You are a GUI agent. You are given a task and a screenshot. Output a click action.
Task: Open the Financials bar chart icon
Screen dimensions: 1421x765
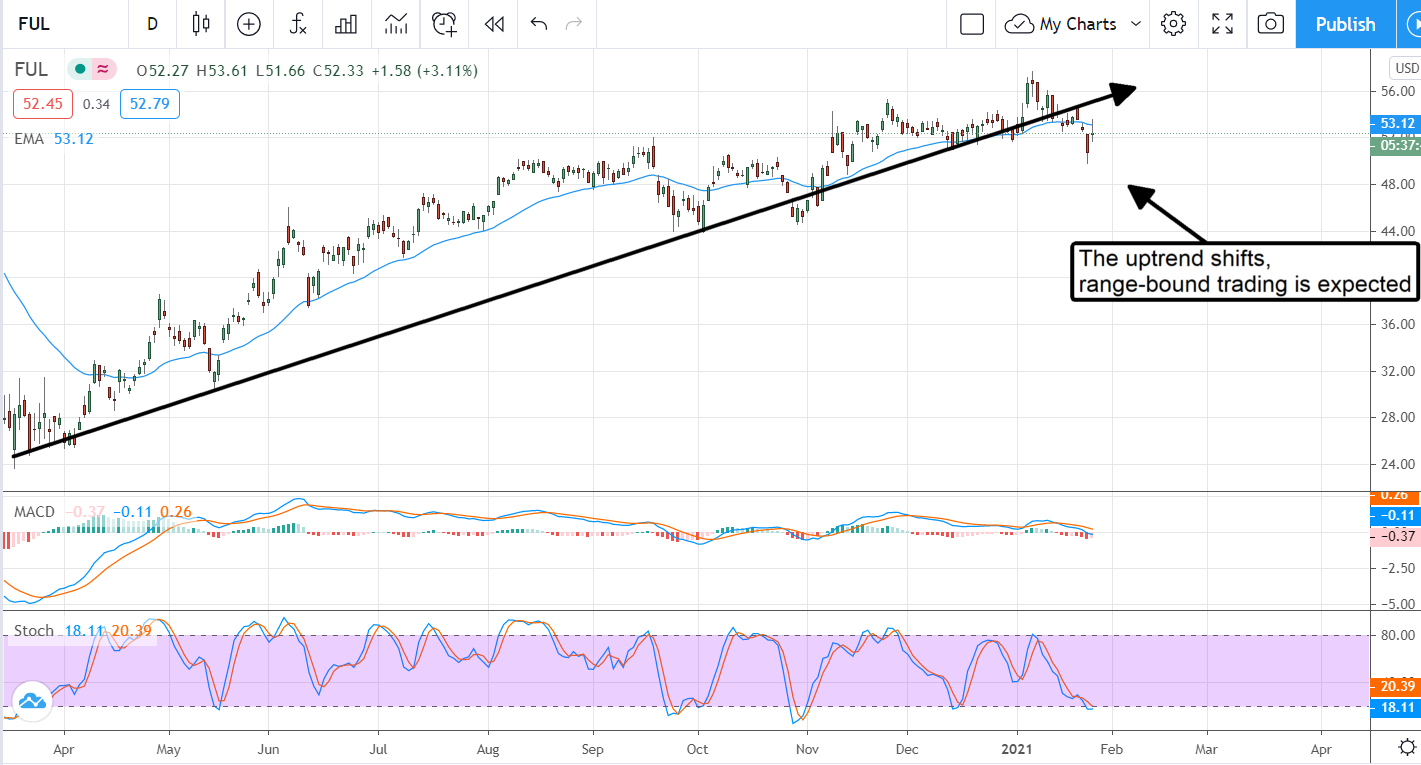tap(346, 24)
